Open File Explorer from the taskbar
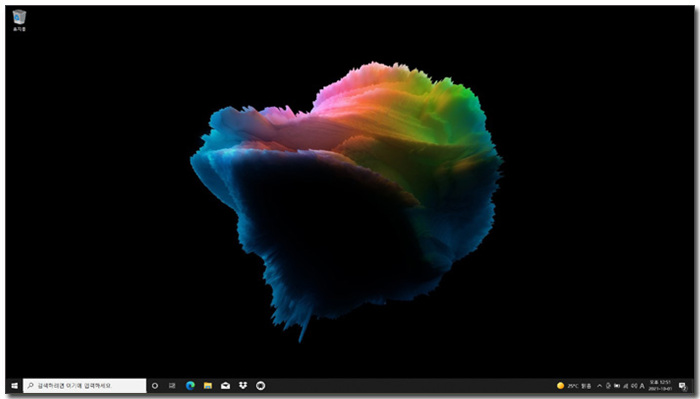The width and height of the screenshot is (700, 399). (x=208, y=386)
